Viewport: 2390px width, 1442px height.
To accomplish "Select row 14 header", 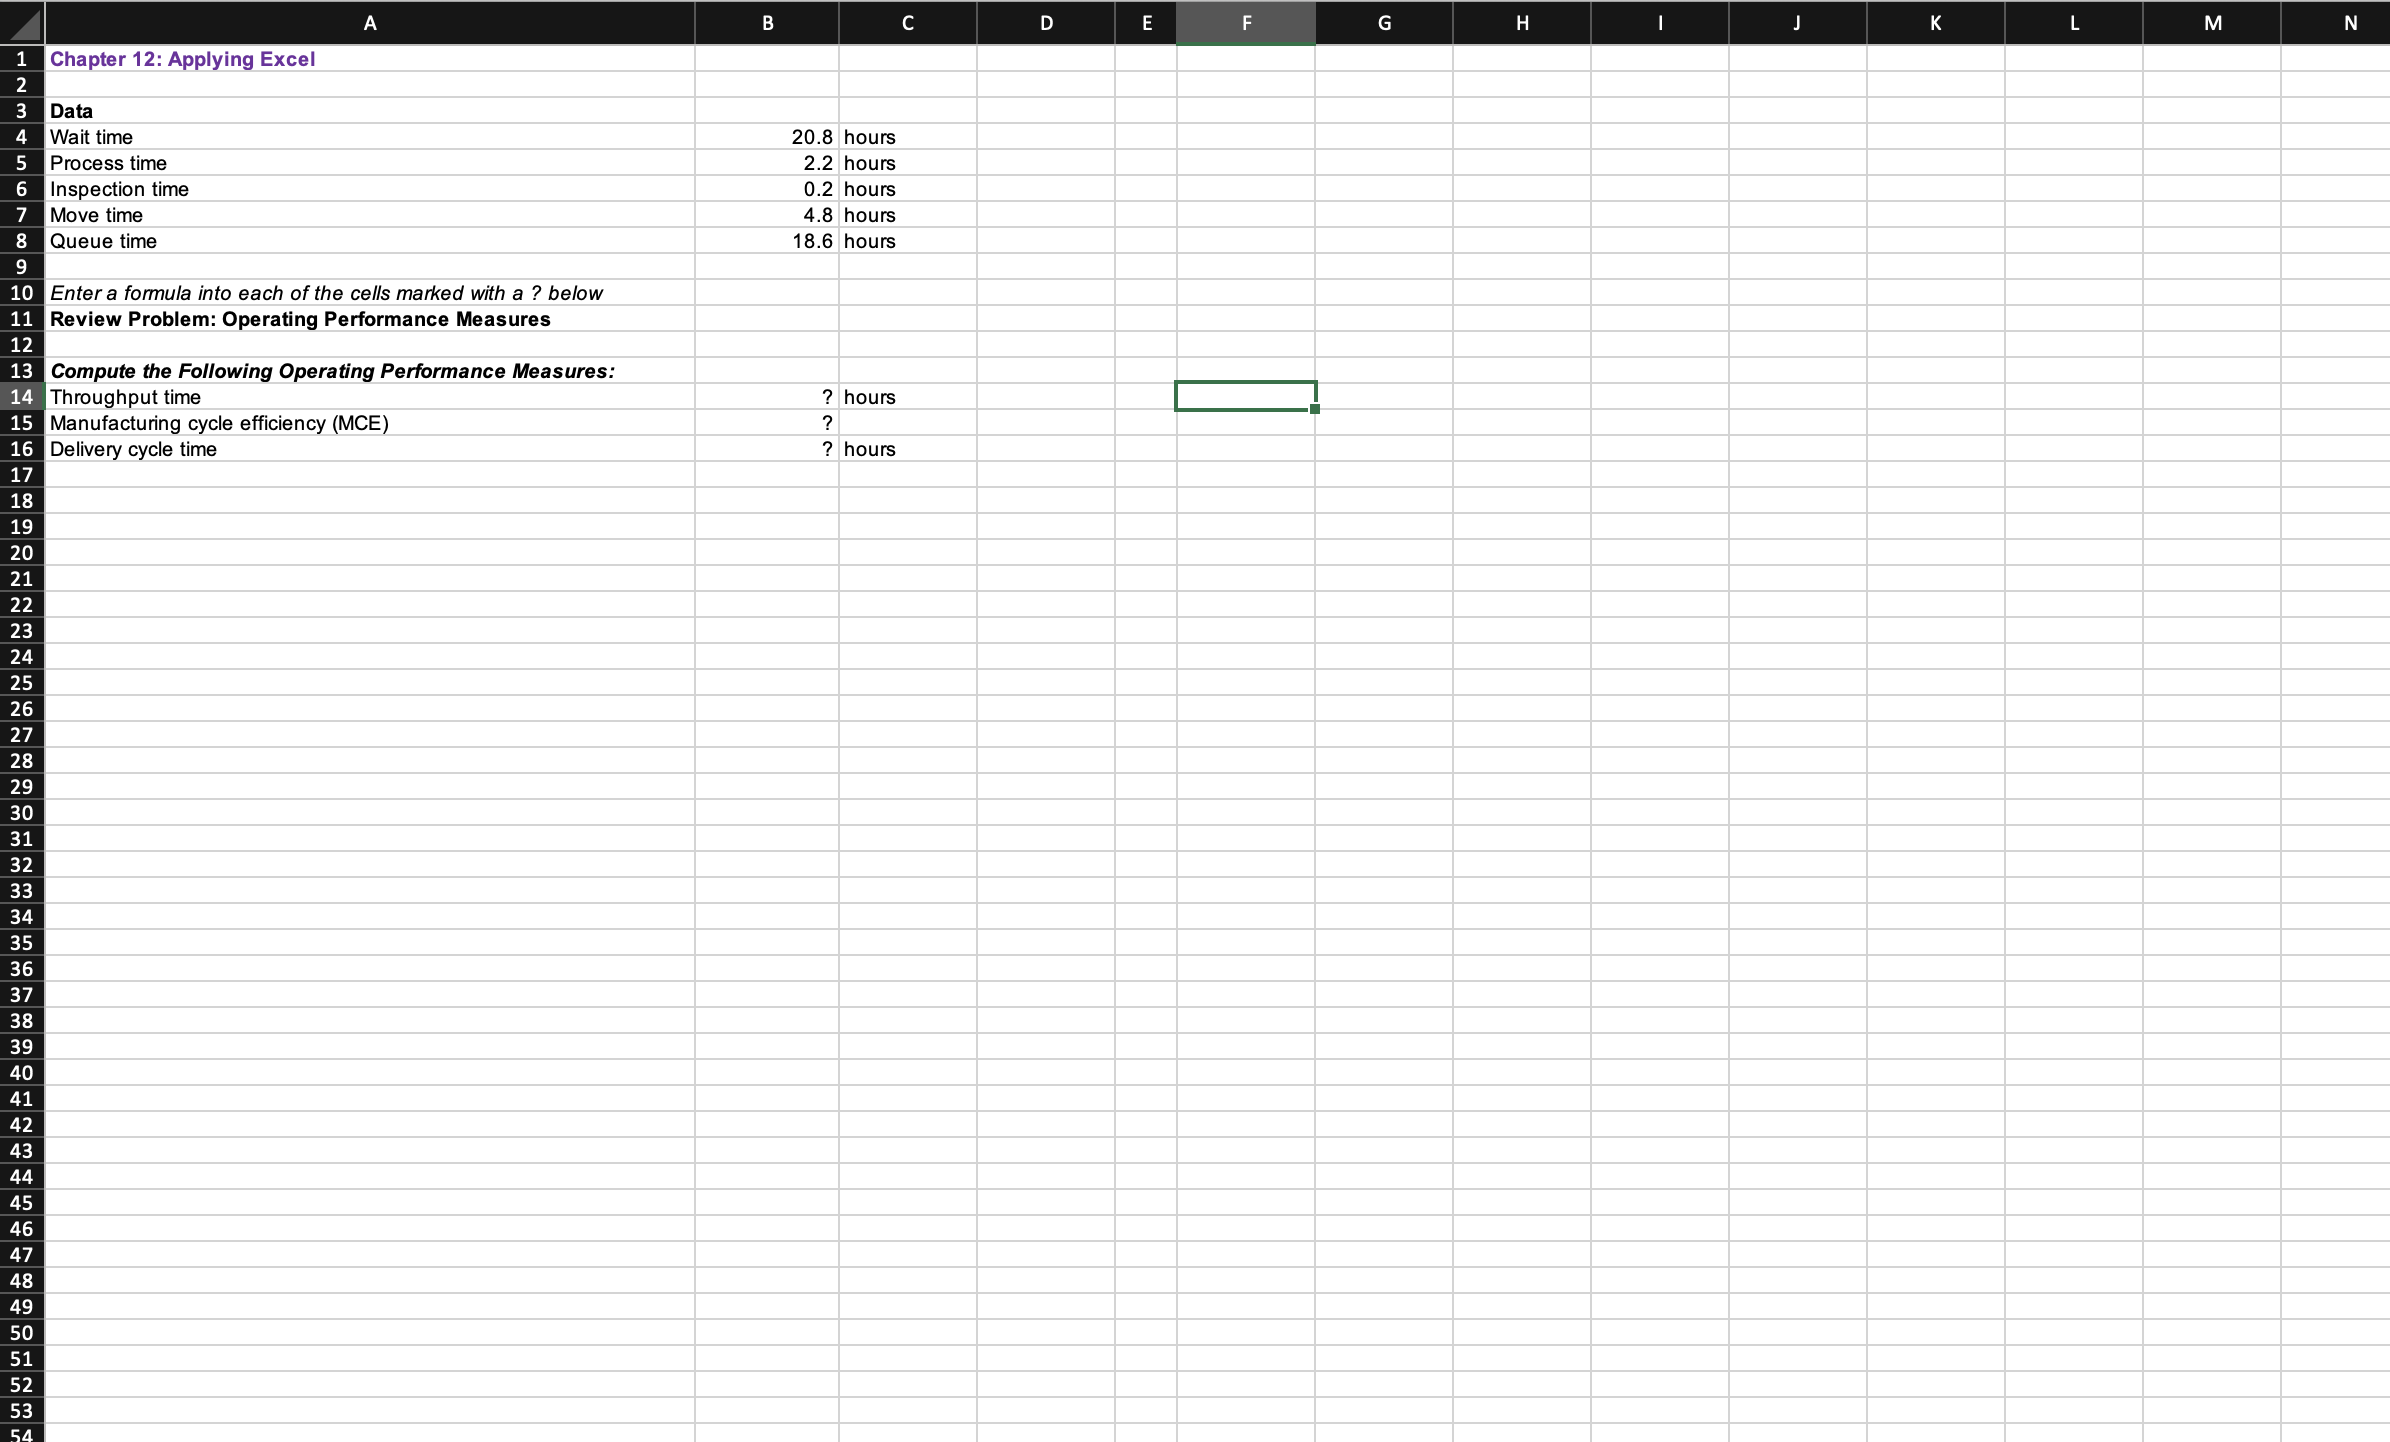I will click(22, 397).
